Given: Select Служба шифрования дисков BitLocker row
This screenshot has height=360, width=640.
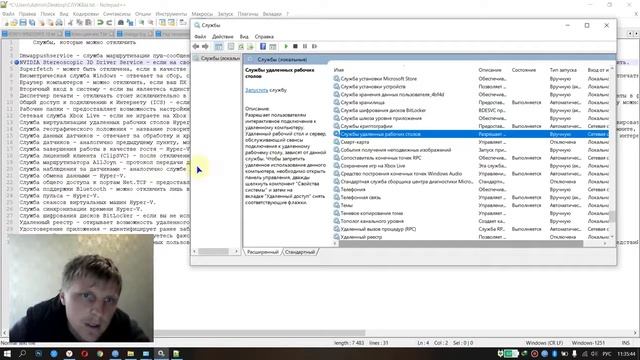Looking at the screenshot, I should pos(471,110).
